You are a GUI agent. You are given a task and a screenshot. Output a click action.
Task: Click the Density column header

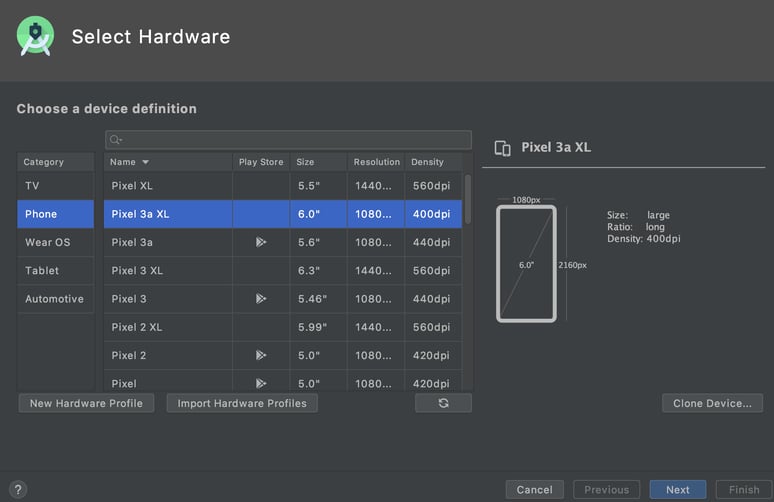pyautogui.click(x=433, y=162)
